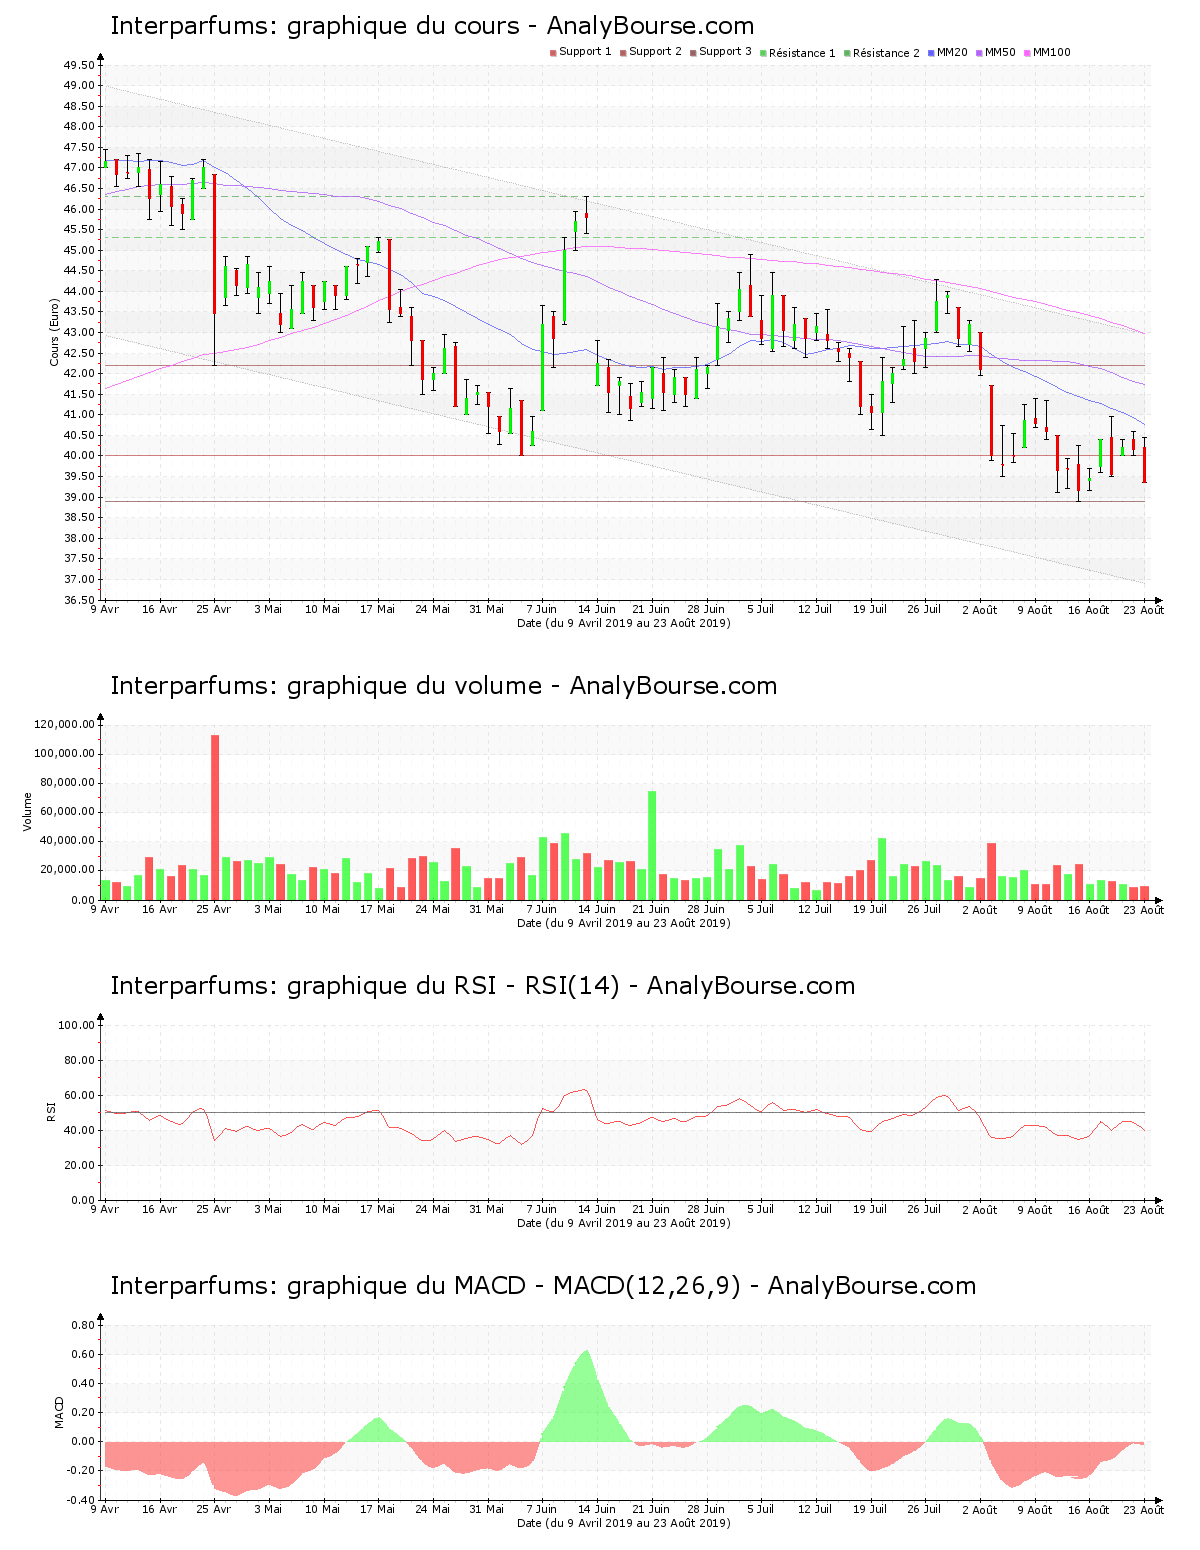Click the 0.80 MACD axis value
The height and width of the screenshot is (1550, 1200).
(x=83, y=1325)
